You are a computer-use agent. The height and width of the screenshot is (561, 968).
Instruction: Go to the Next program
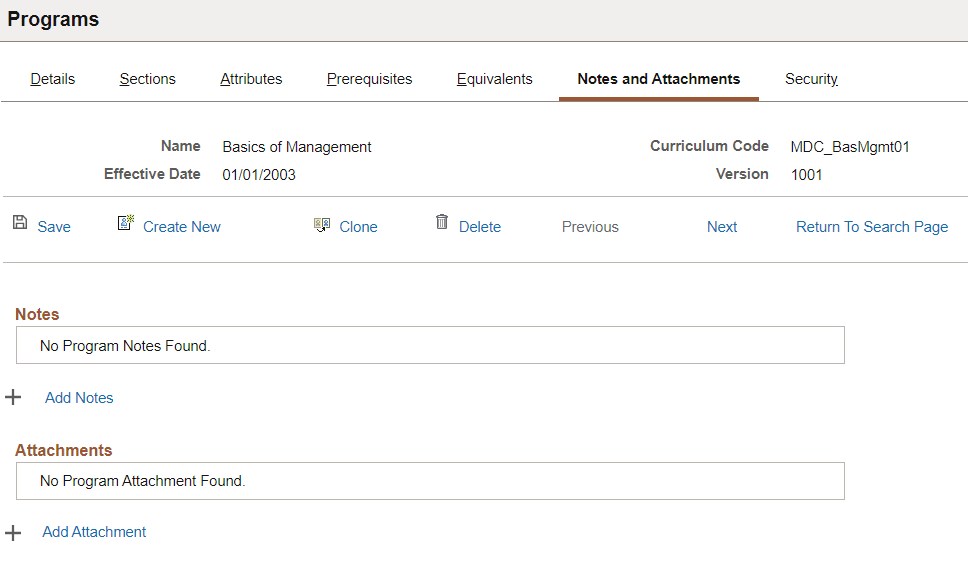tap(722, 227)
